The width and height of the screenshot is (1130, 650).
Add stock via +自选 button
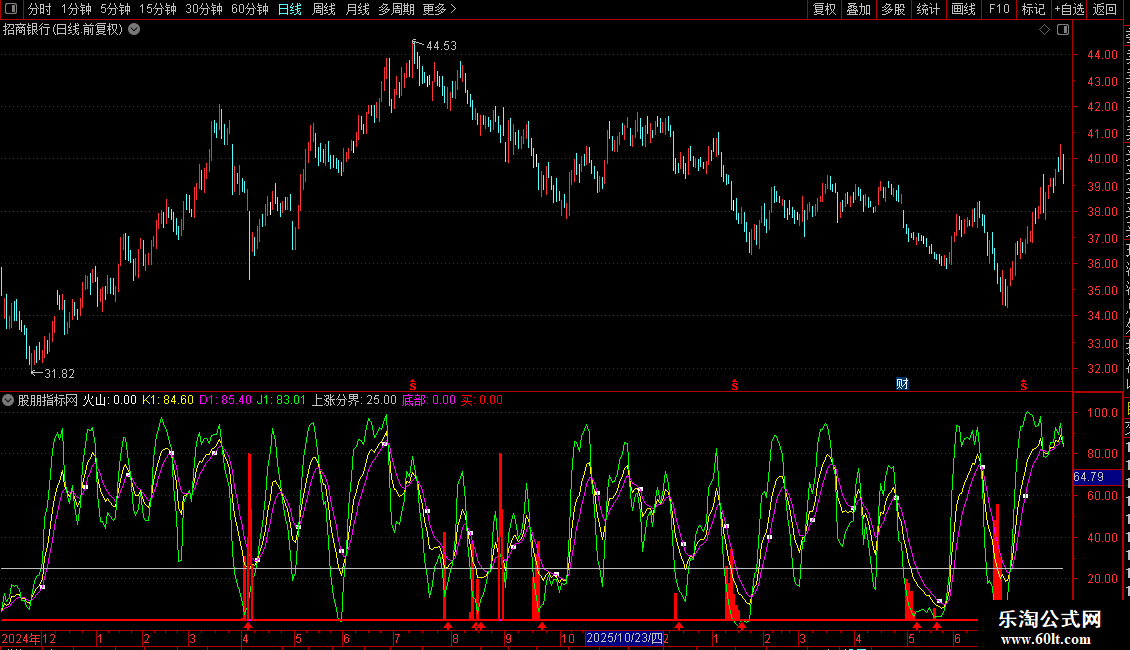coord(1069,9)
